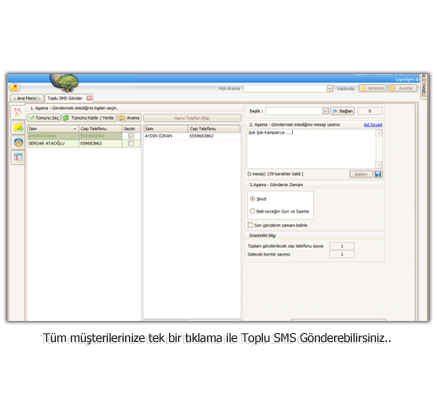The image size is (437, 418).
Task: Click the yellow icon in the top-left toolbar
Action: [x=15, y=88]
